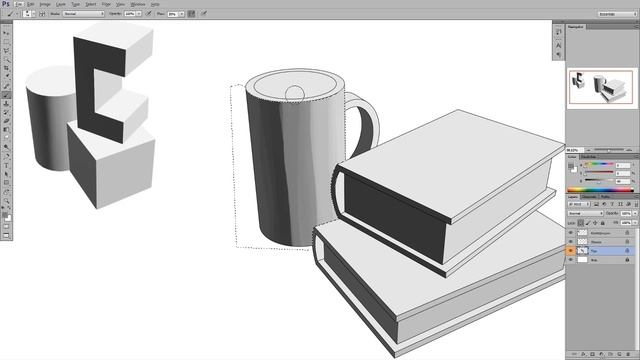Toggle lock transparent pixels in Layers panel
This screenshot has height=360, width=640.
(x=580, y=223)
